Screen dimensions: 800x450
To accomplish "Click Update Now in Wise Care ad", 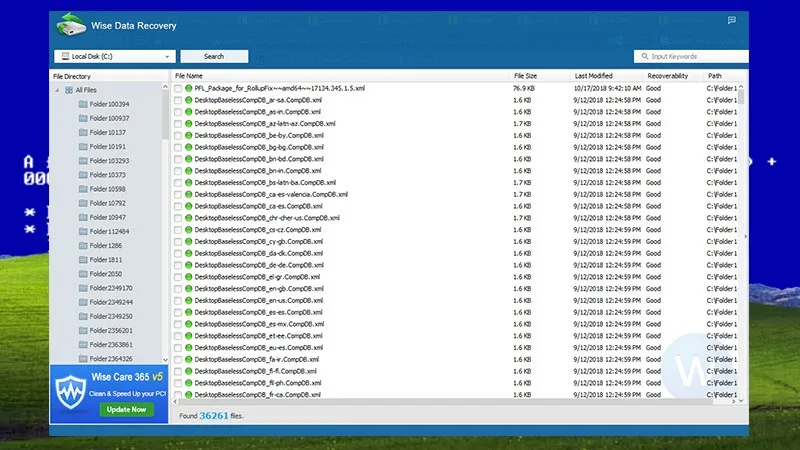I will 127,409.
